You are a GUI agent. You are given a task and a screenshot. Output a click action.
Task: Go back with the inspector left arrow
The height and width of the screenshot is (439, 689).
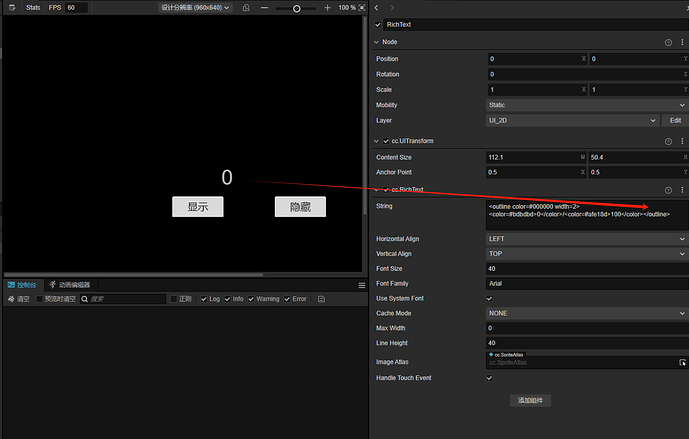click(x=377, y=7)
